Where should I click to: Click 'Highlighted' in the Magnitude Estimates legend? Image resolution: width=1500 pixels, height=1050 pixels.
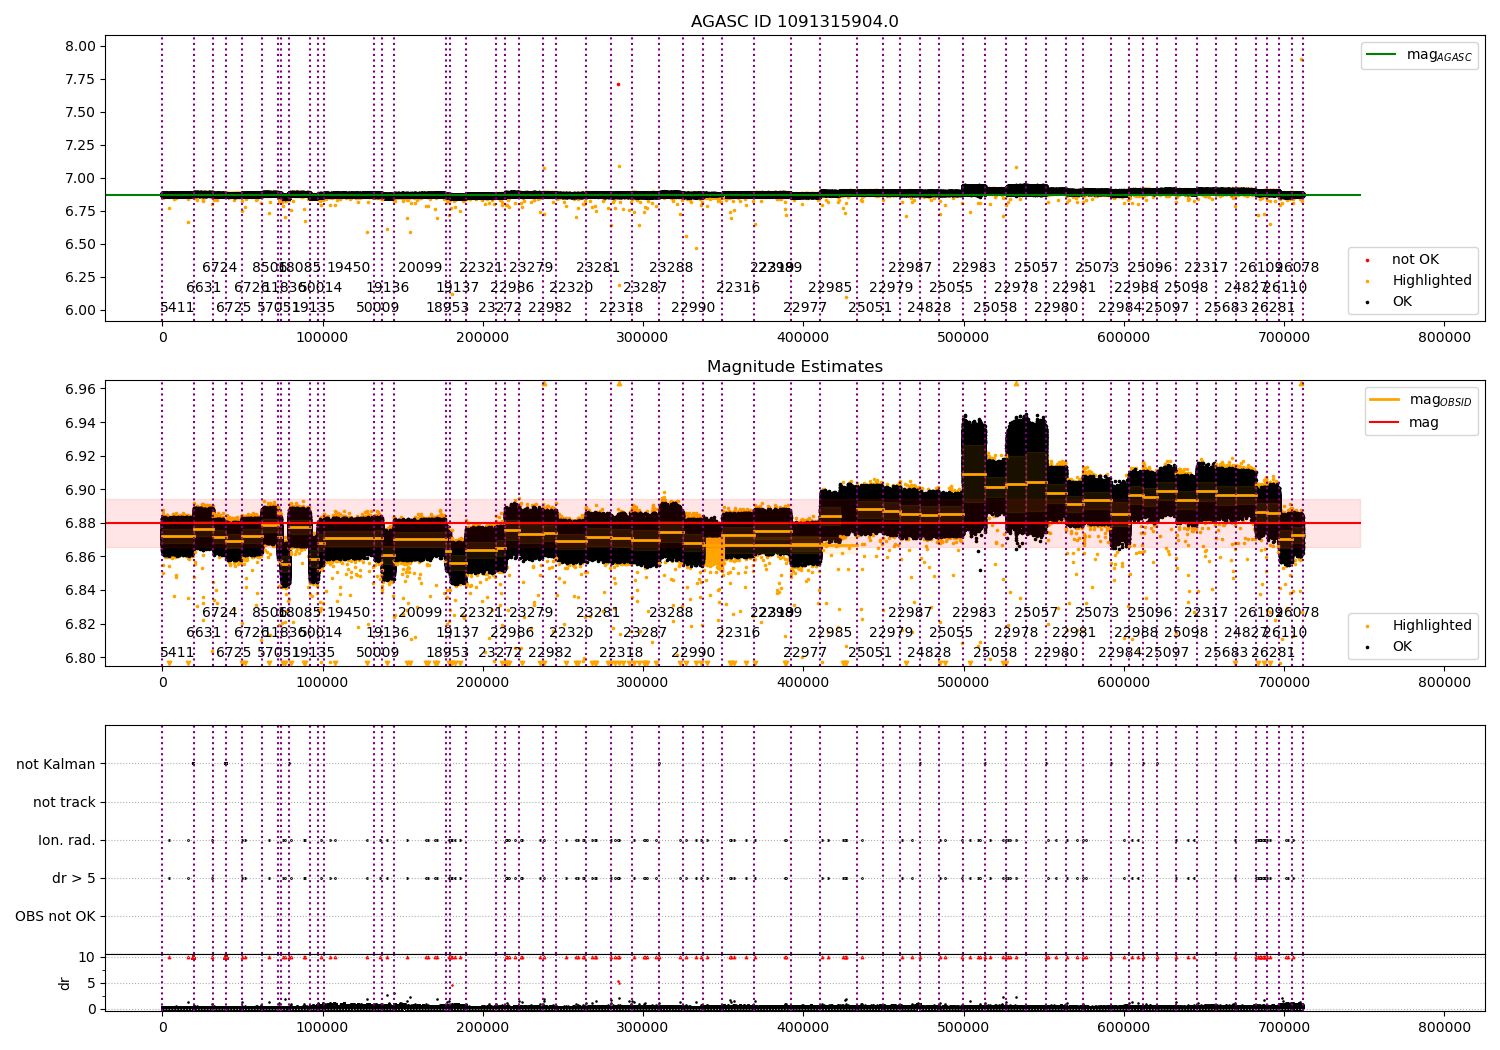[x=1420, y=625]
